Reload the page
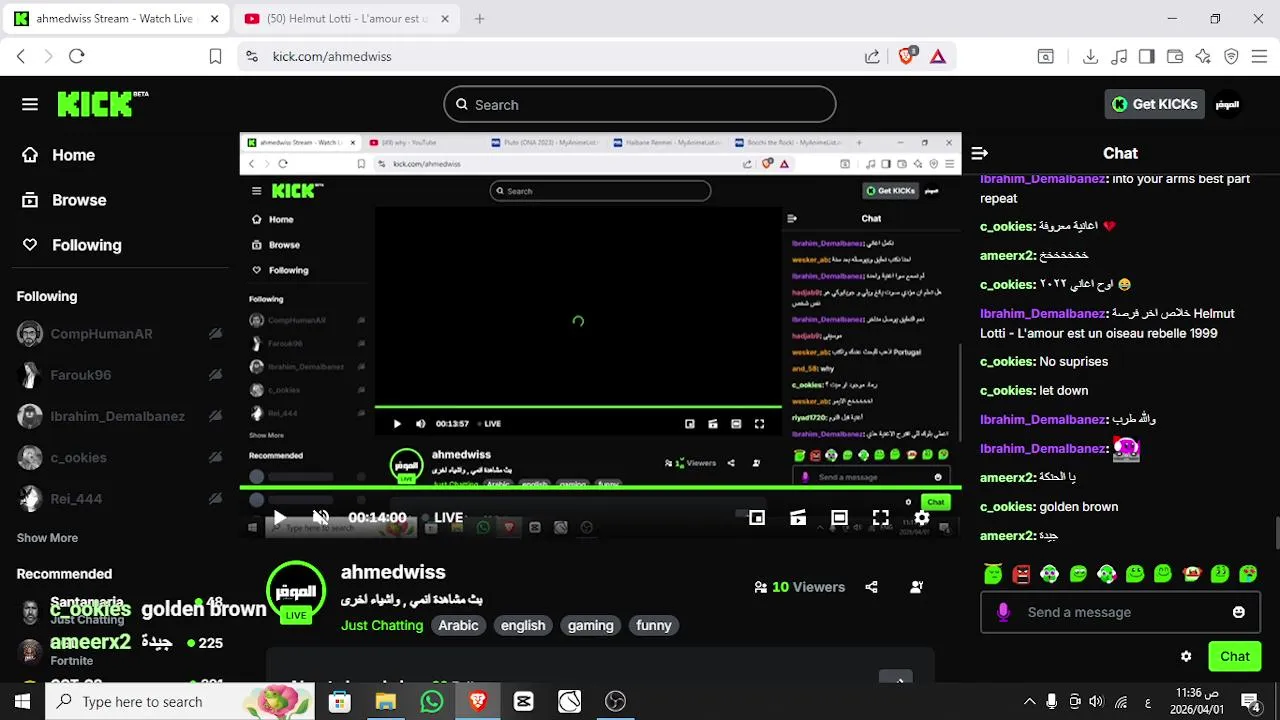The image size is (1280, 720). (x=76, y=56)
